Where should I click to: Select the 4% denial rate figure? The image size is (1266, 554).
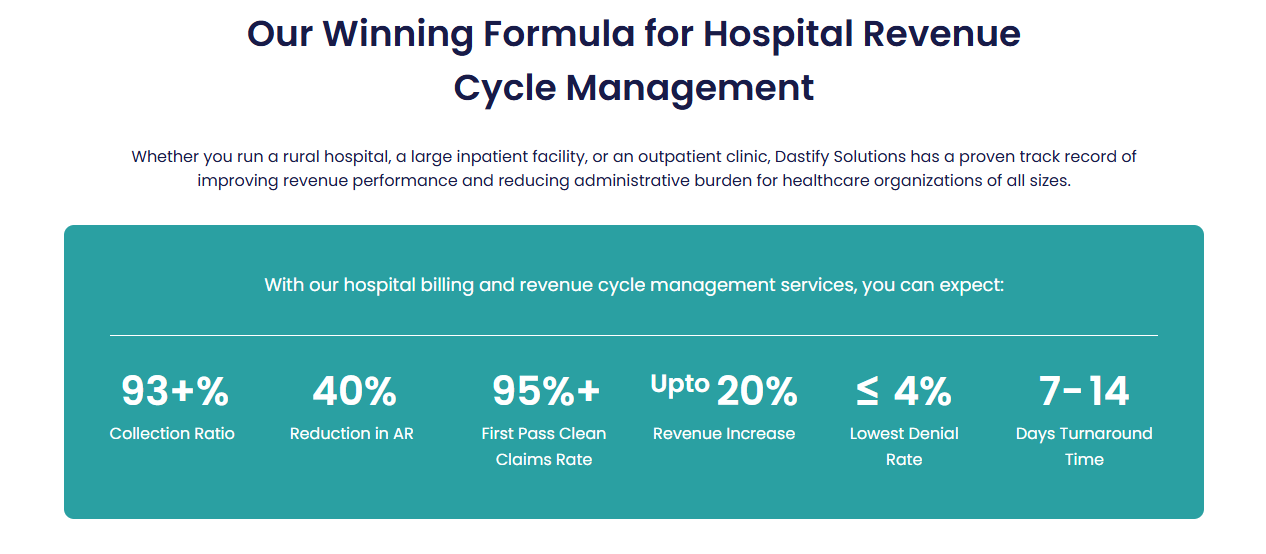[x=922, y=392]
